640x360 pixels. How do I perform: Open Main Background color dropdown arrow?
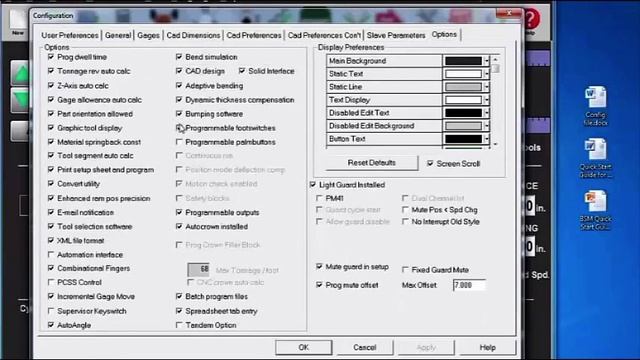(x=487, y=61)
